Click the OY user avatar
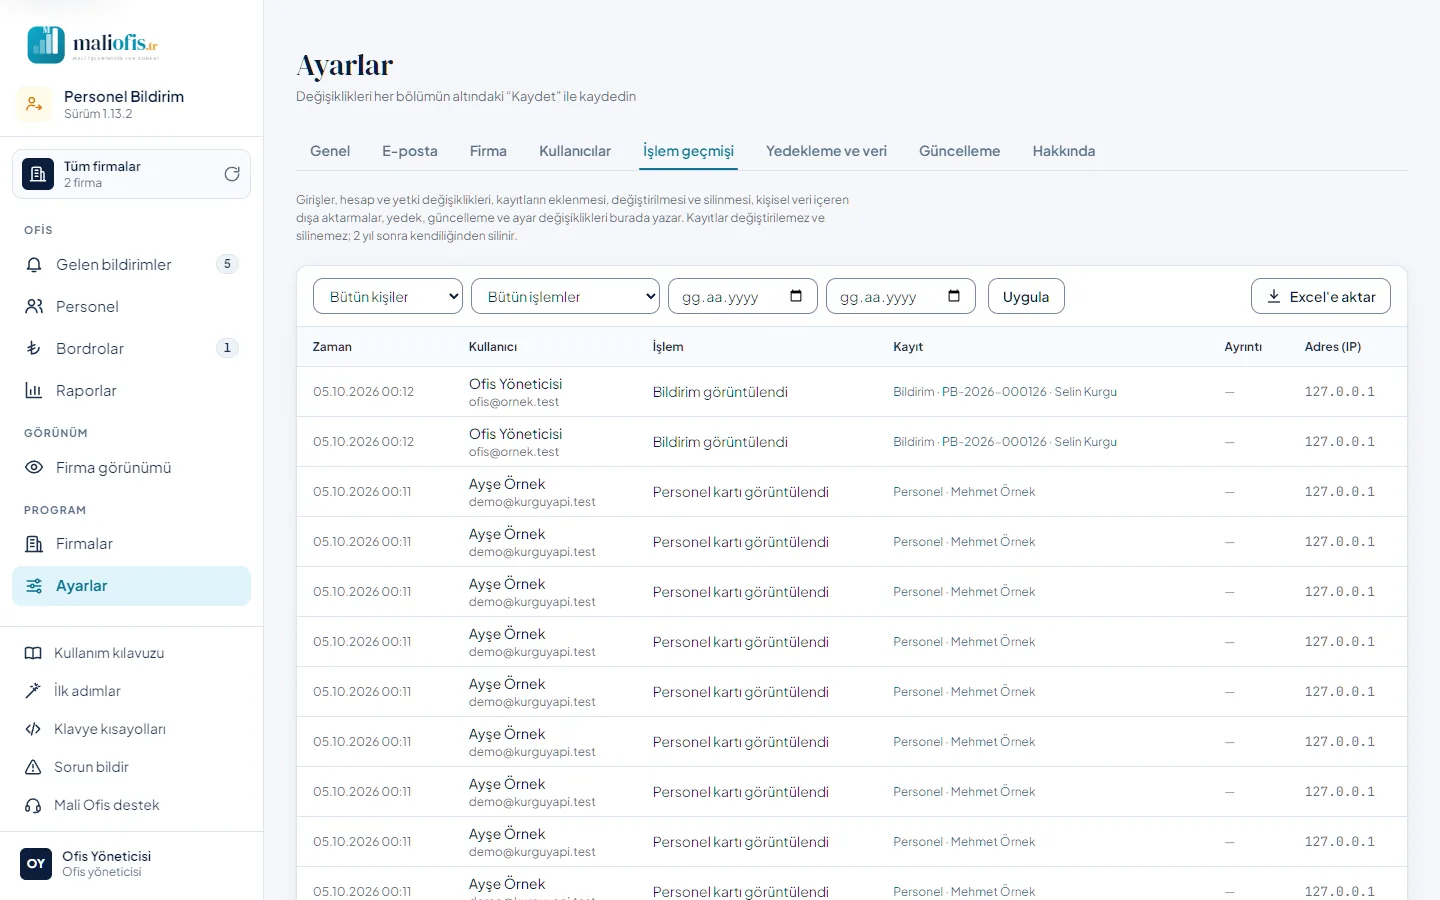The width and height of the screenshot is (1440, 900). click(36, 864)
